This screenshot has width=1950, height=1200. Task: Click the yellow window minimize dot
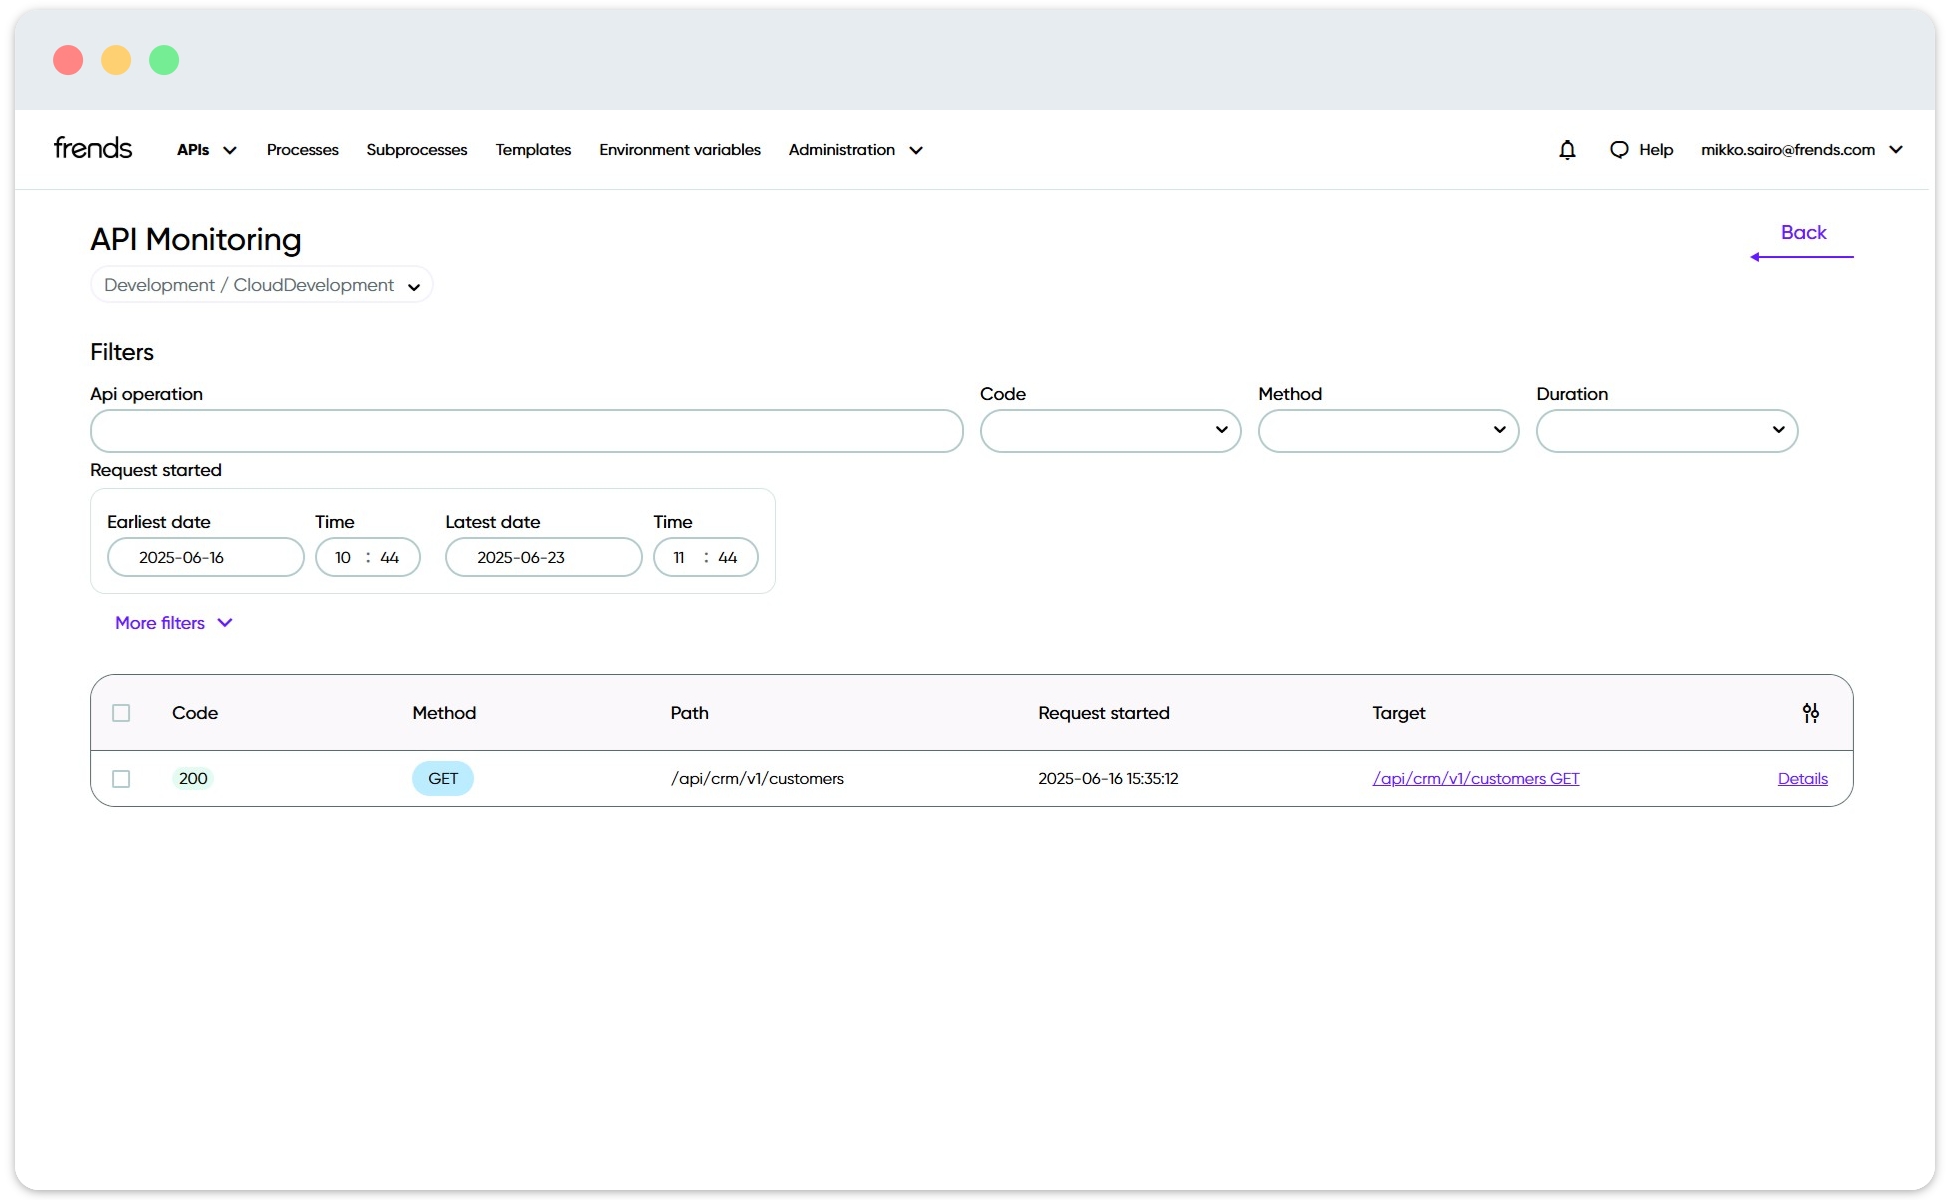tap(116, 60)
